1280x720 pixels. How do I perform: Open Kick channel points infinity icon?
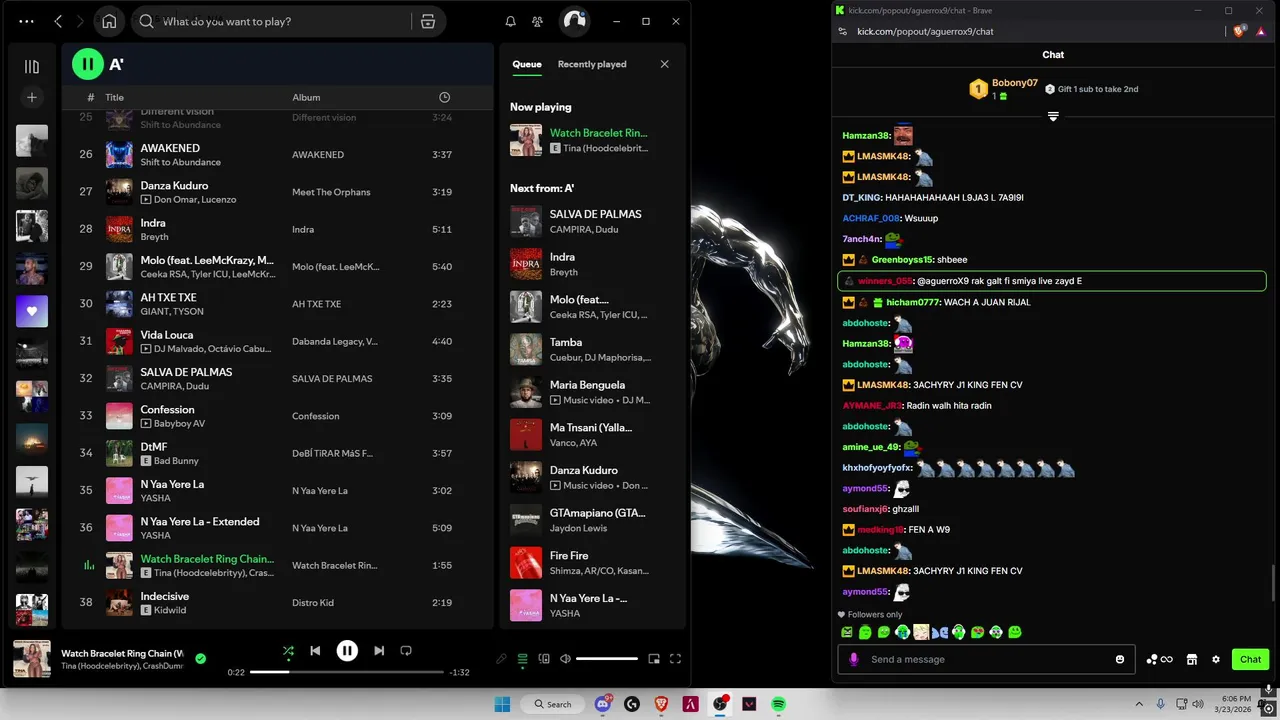pos(1160,659)
